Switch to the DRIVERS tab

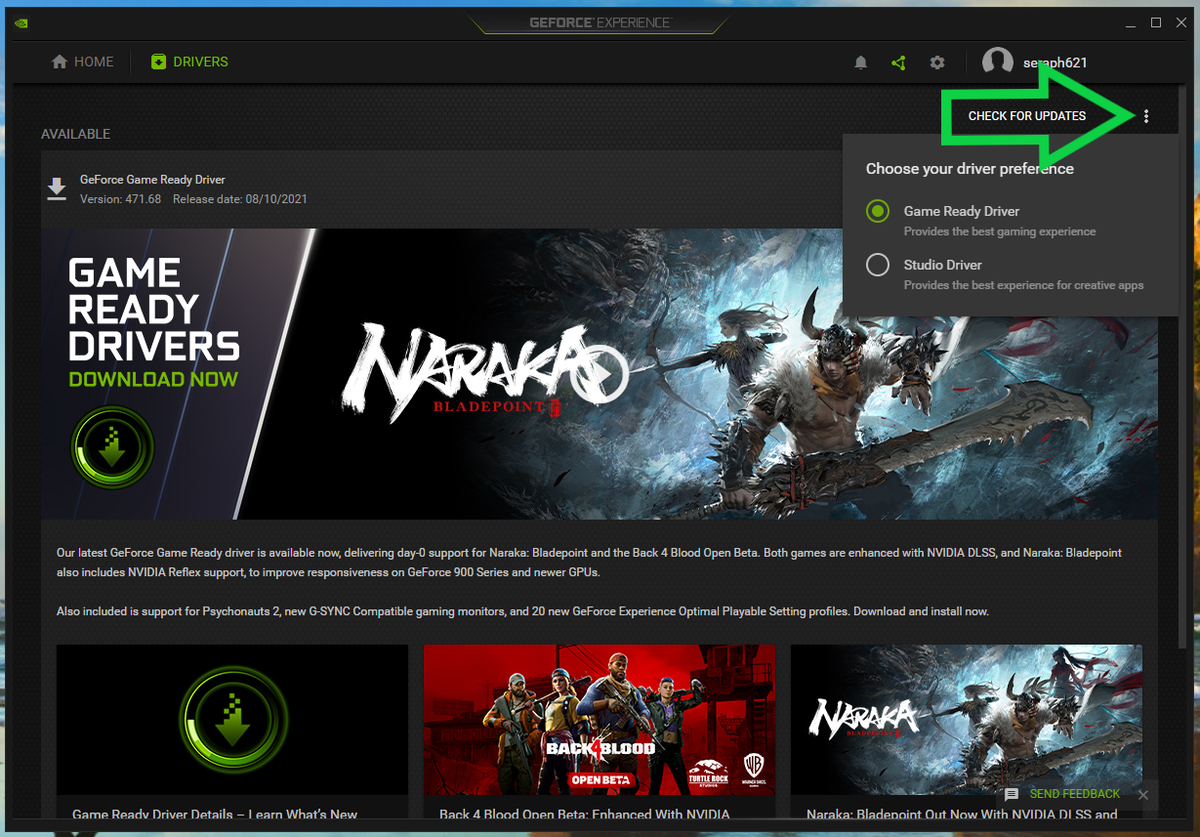pos(189,61)
